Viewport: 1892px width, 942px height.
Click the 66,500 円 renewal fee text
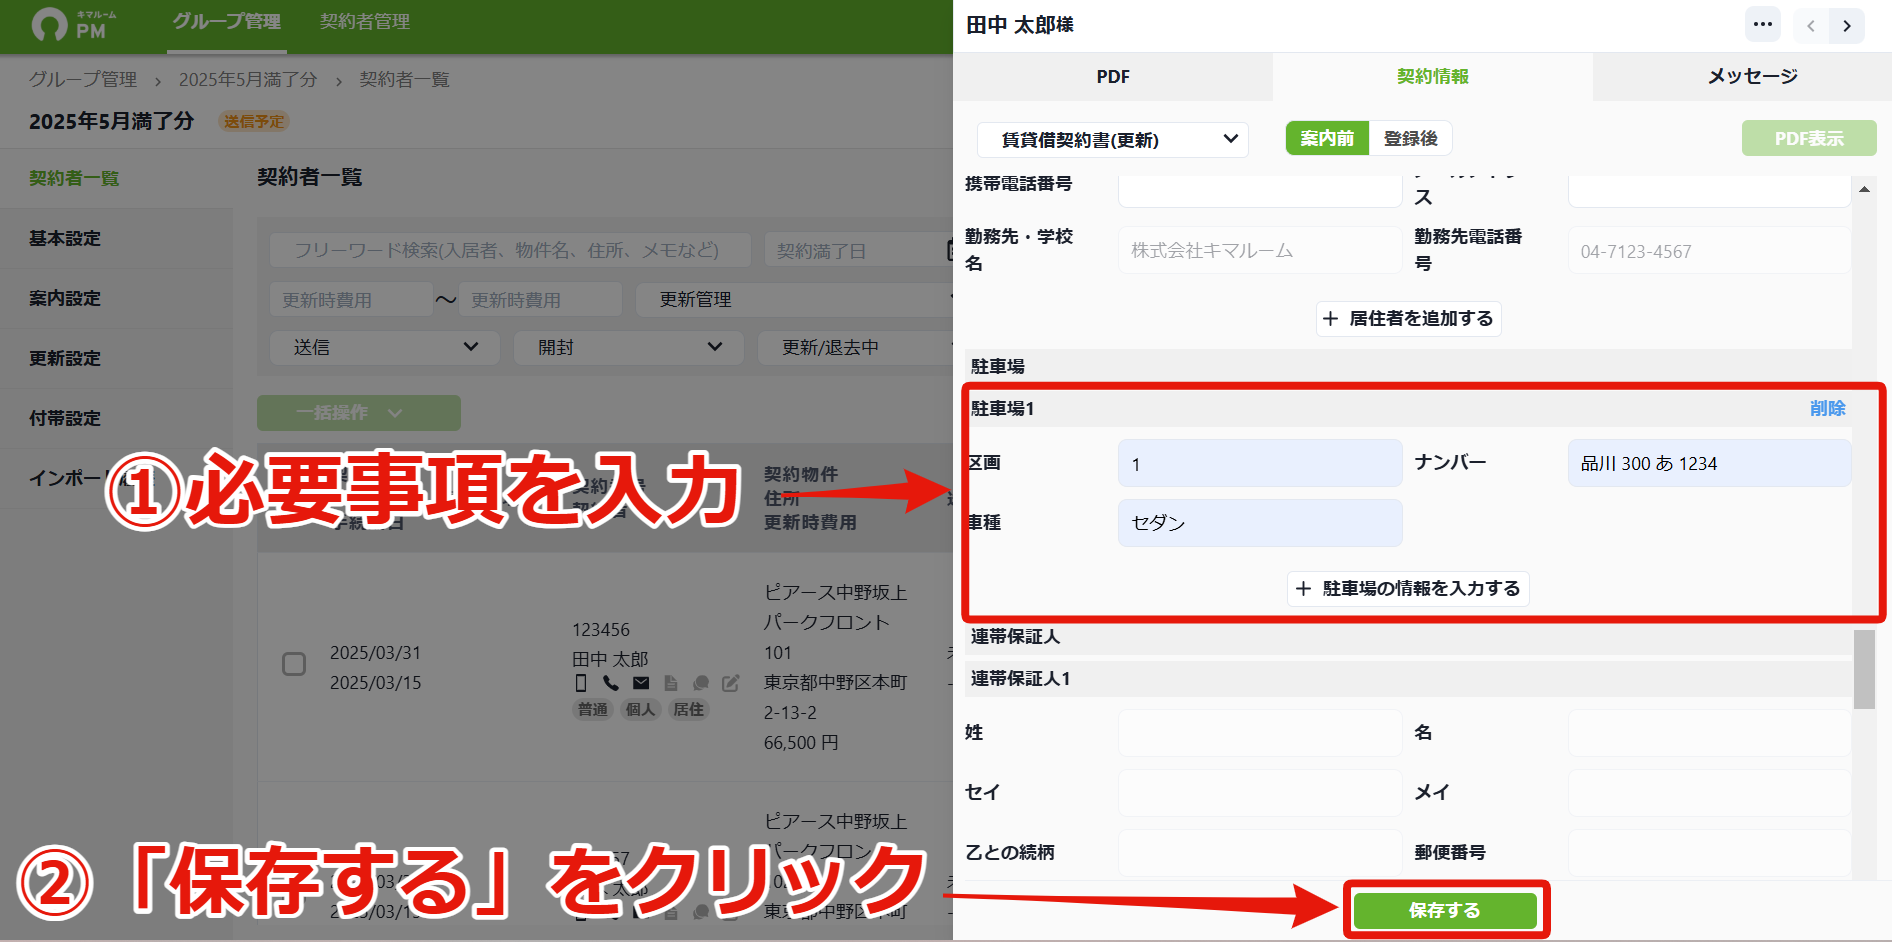(x=801, y=742)
